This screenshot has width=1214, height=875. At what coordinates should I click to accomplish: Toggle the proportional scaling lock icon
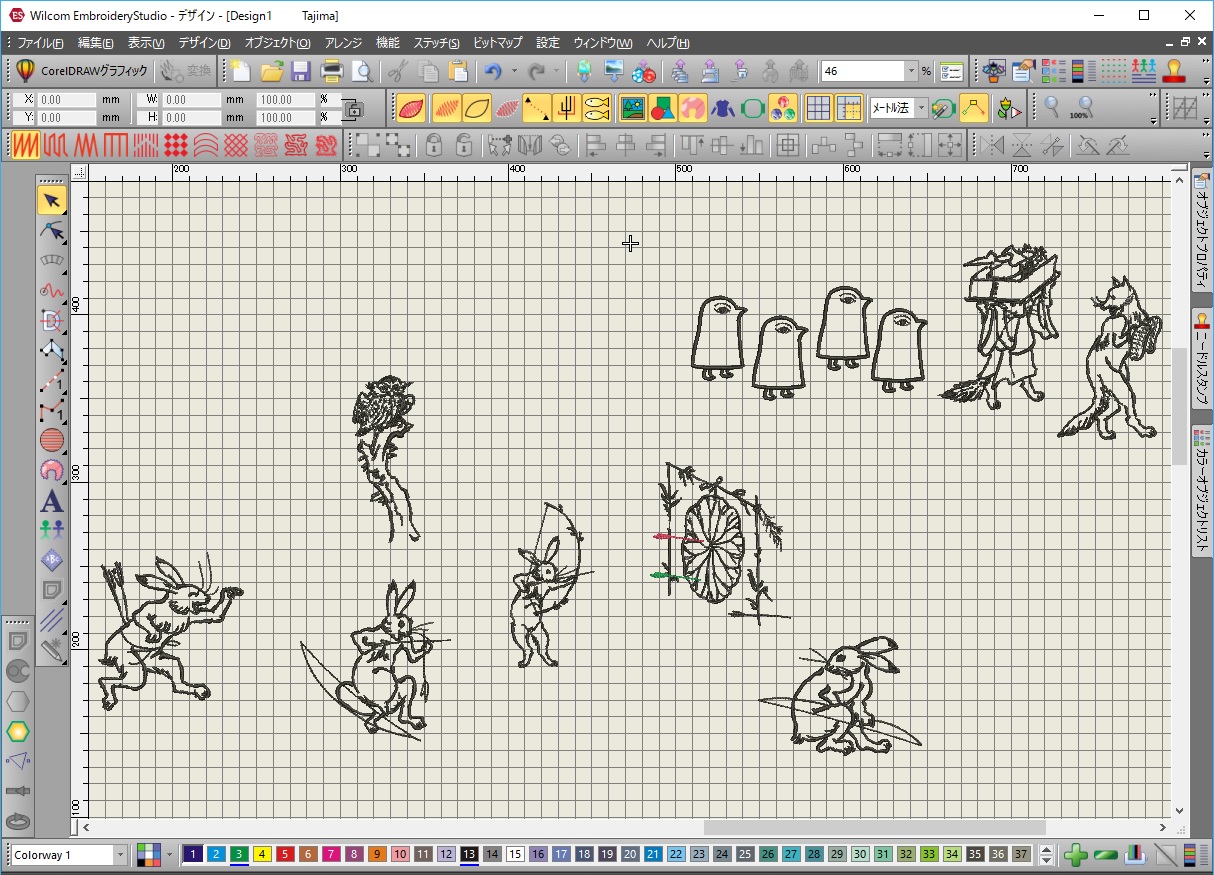point(353,109)
